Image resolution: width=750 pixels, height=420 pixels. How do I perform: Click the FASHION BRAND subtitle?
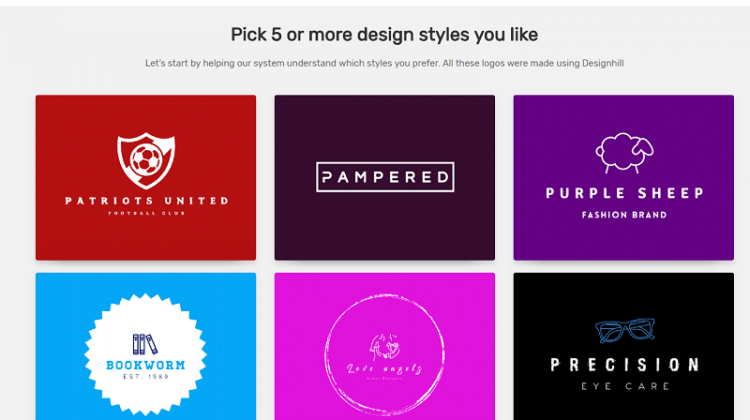click(624, 215)
